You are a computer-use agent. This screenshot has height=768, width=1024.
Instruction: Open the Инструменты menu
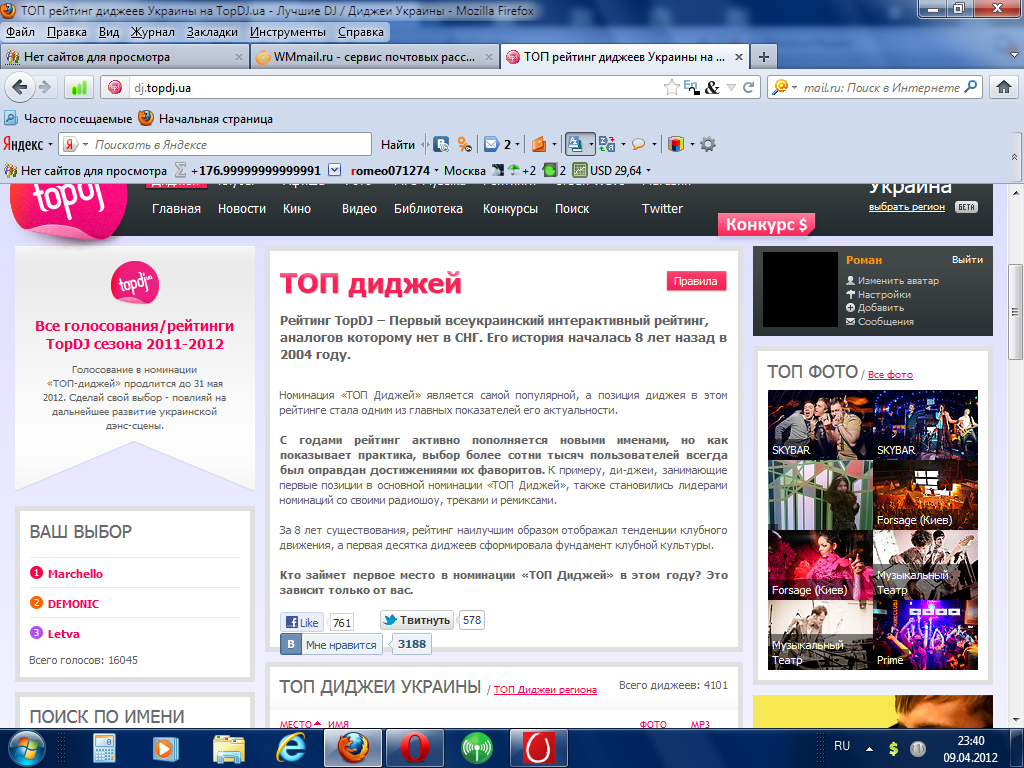click(x=287, y=32)
